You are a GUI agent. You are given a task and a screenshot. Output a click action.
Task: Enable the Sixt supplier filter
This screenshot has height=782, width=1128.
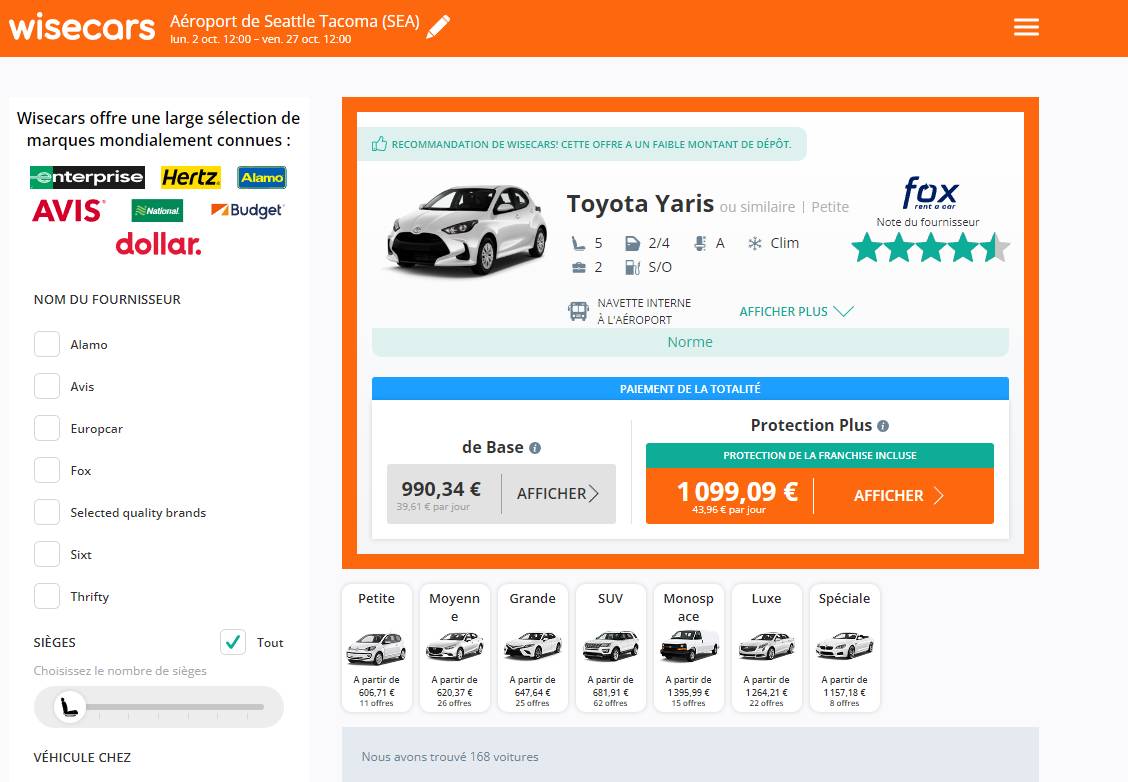click(47, 554)
